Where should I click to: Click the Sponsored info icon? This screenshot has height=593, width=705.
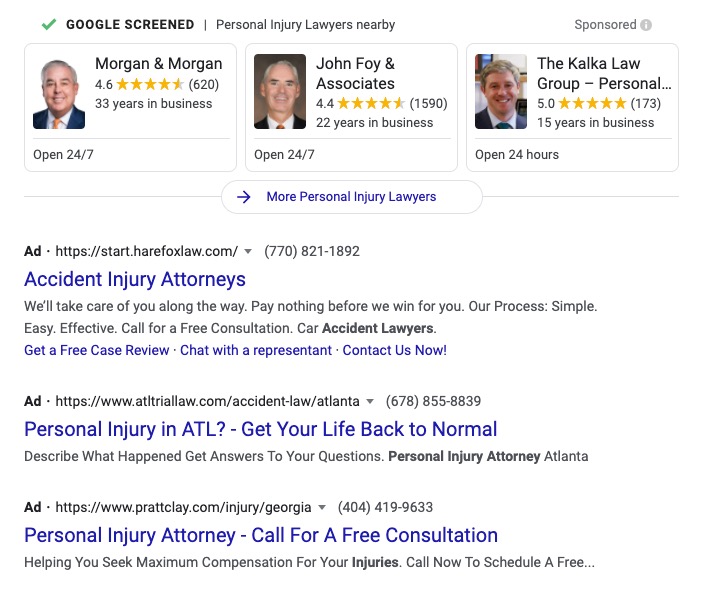[646, 25]
